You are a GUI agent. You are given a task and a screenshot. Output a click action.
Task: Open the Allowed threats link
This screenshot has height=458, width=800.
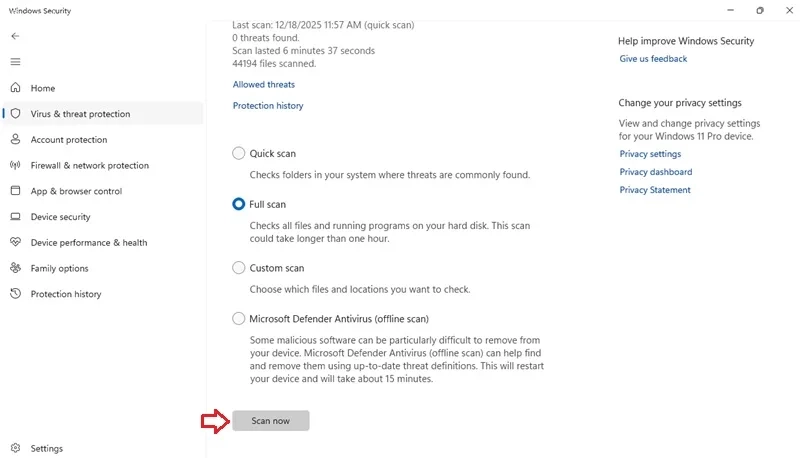[264, 85]
